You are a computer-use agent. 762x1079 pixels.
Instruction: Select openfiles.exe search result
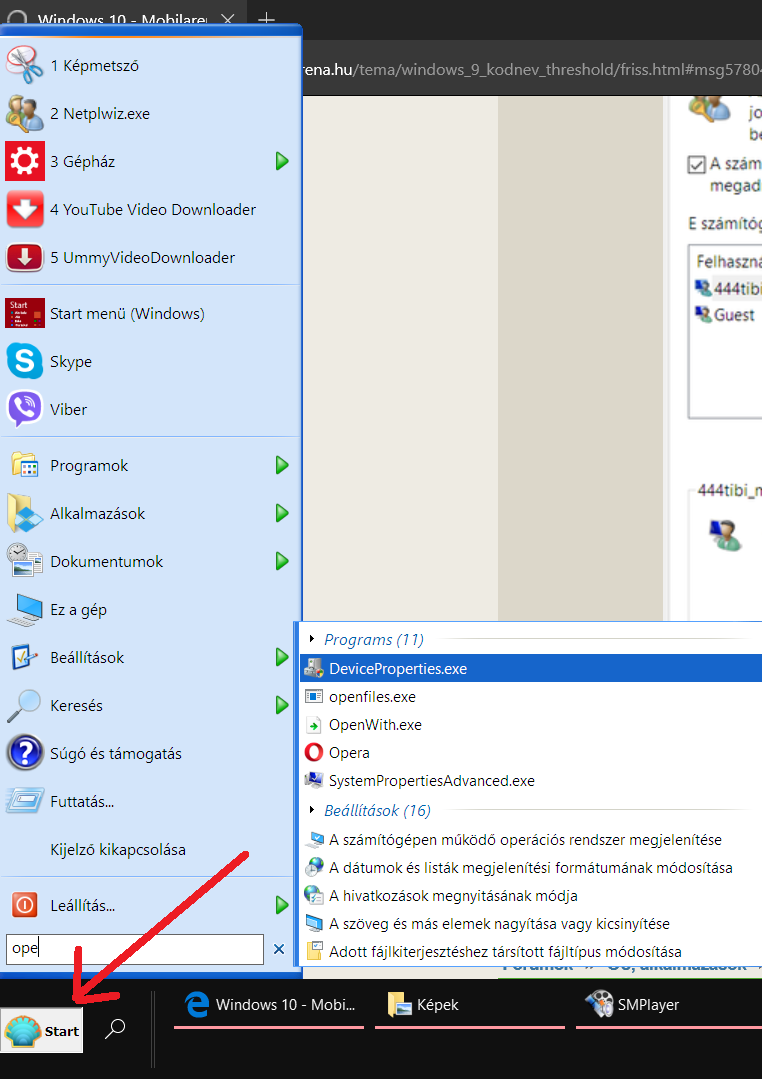pyautogui.click(x=531, y=697)
